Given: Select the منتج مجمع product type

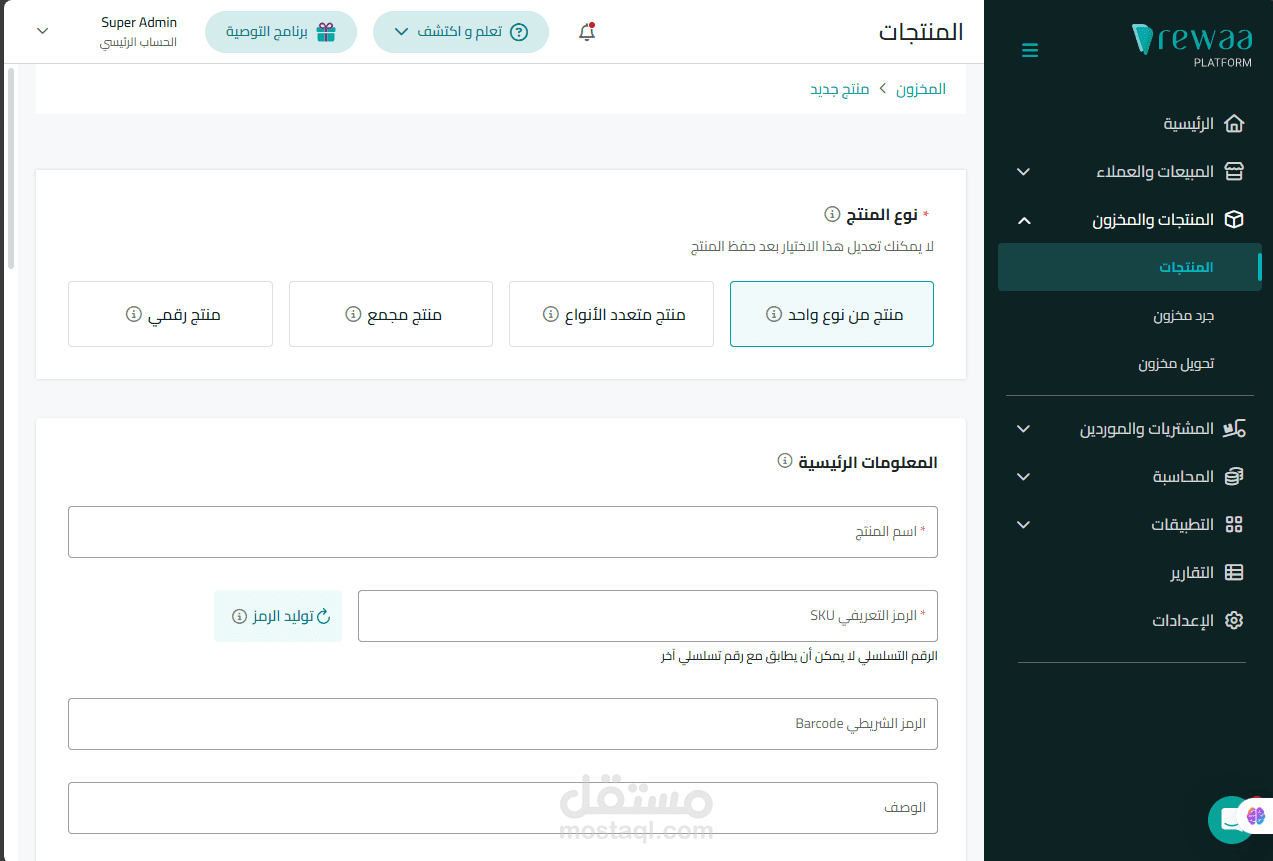Looking at the screenshot, I should click(390, 313).
